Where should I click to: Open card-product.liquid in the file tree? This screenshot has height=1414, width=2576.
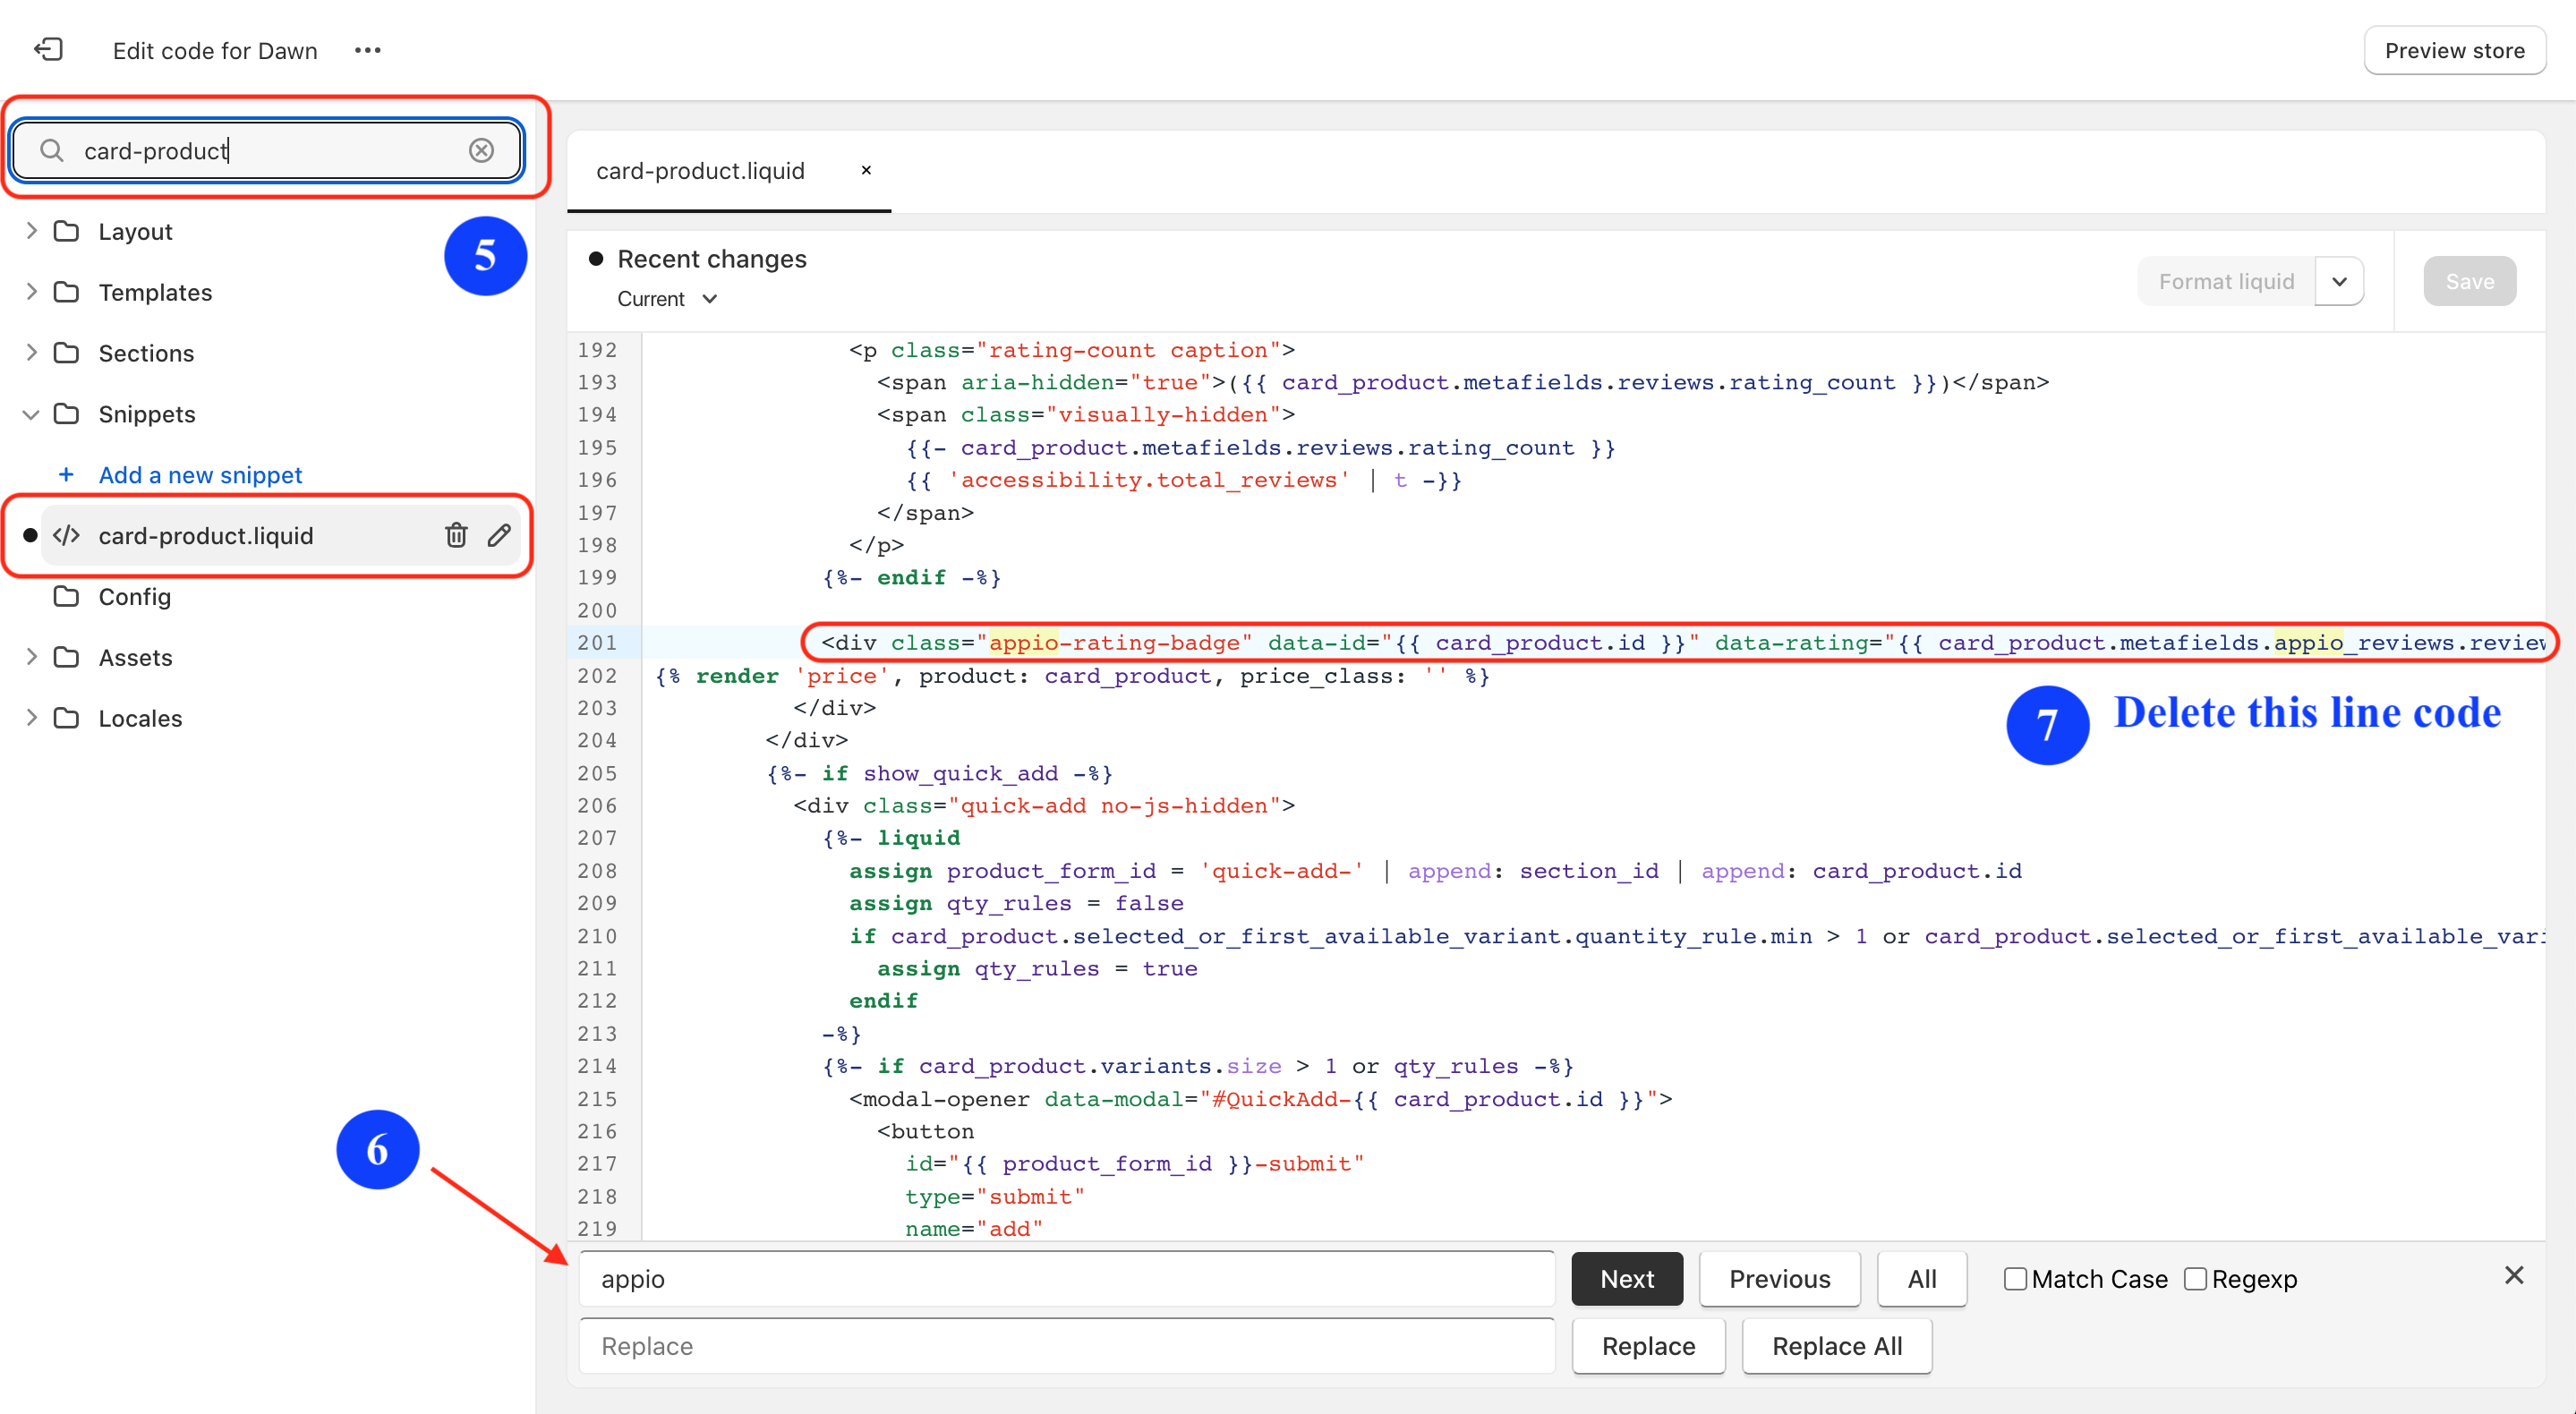206,535
